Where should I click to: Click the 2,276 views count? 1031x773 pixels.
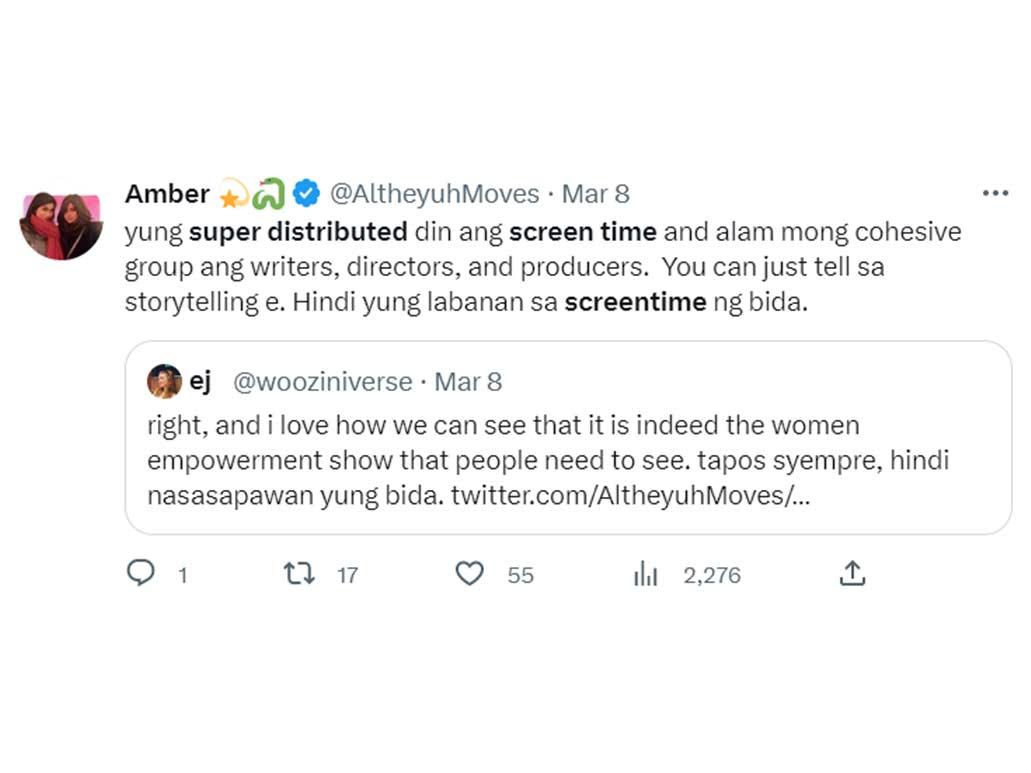coord(712,575)
